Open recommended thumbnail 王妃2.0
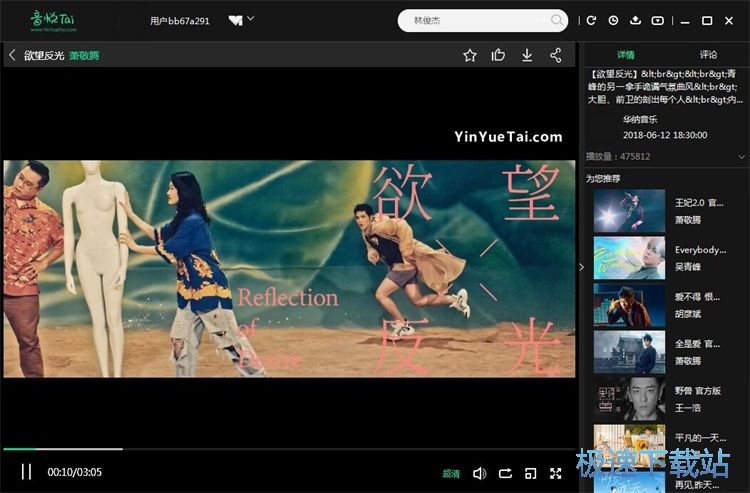The image size is (750, 493). 629,211
